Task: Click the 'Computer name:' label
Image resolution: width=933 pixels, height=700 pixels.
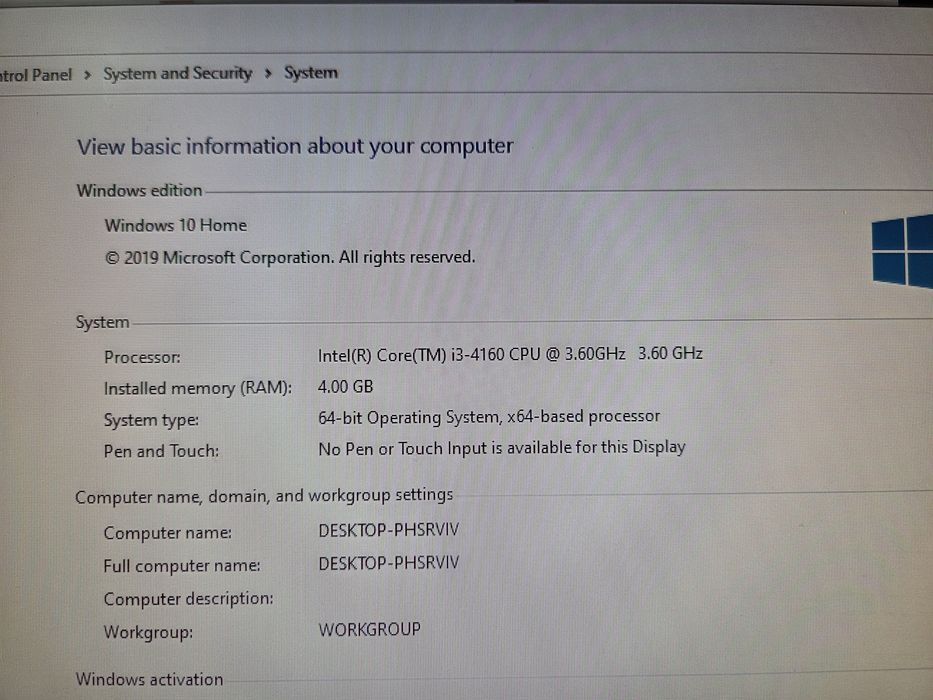Action: (168, 533)
